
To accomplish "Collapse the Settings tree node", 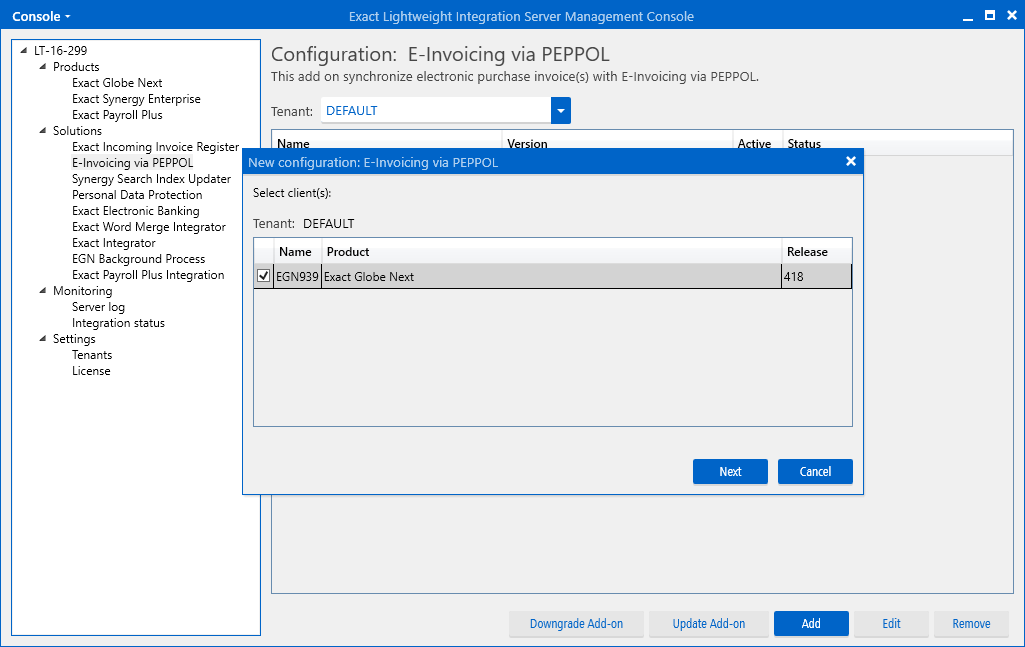I will [x=43, y=339].
